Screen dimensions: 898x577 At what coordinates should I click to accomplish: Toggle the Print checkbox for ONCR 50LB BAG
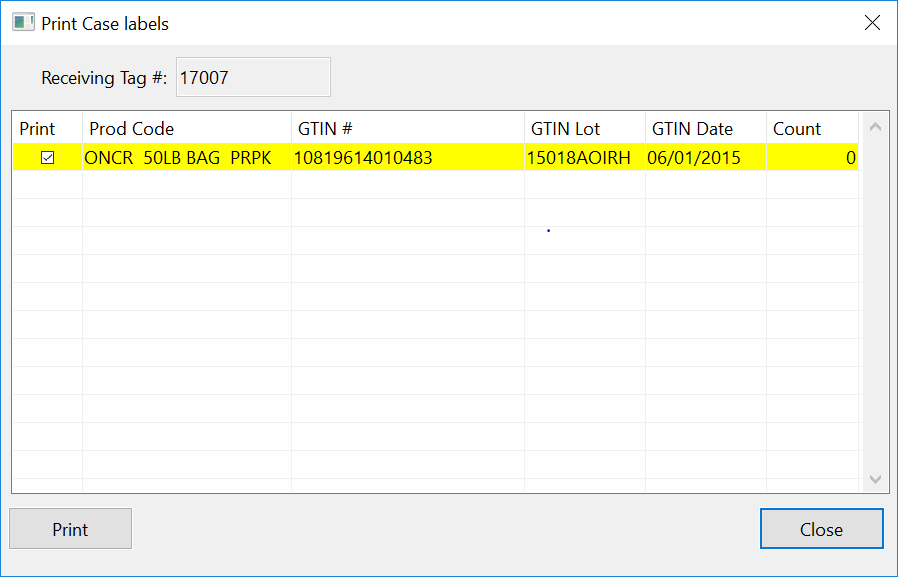point(47,158)
